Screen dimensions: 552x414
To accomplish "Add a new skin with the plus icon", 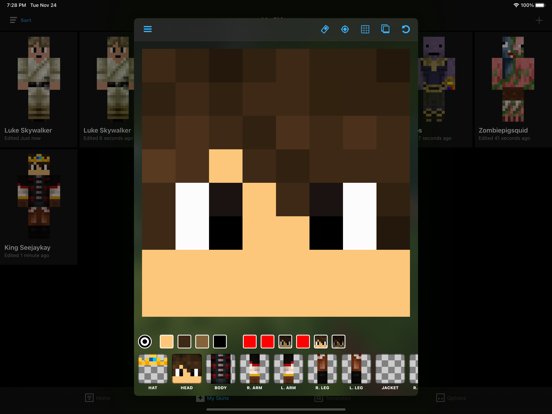I will [539, 20].
